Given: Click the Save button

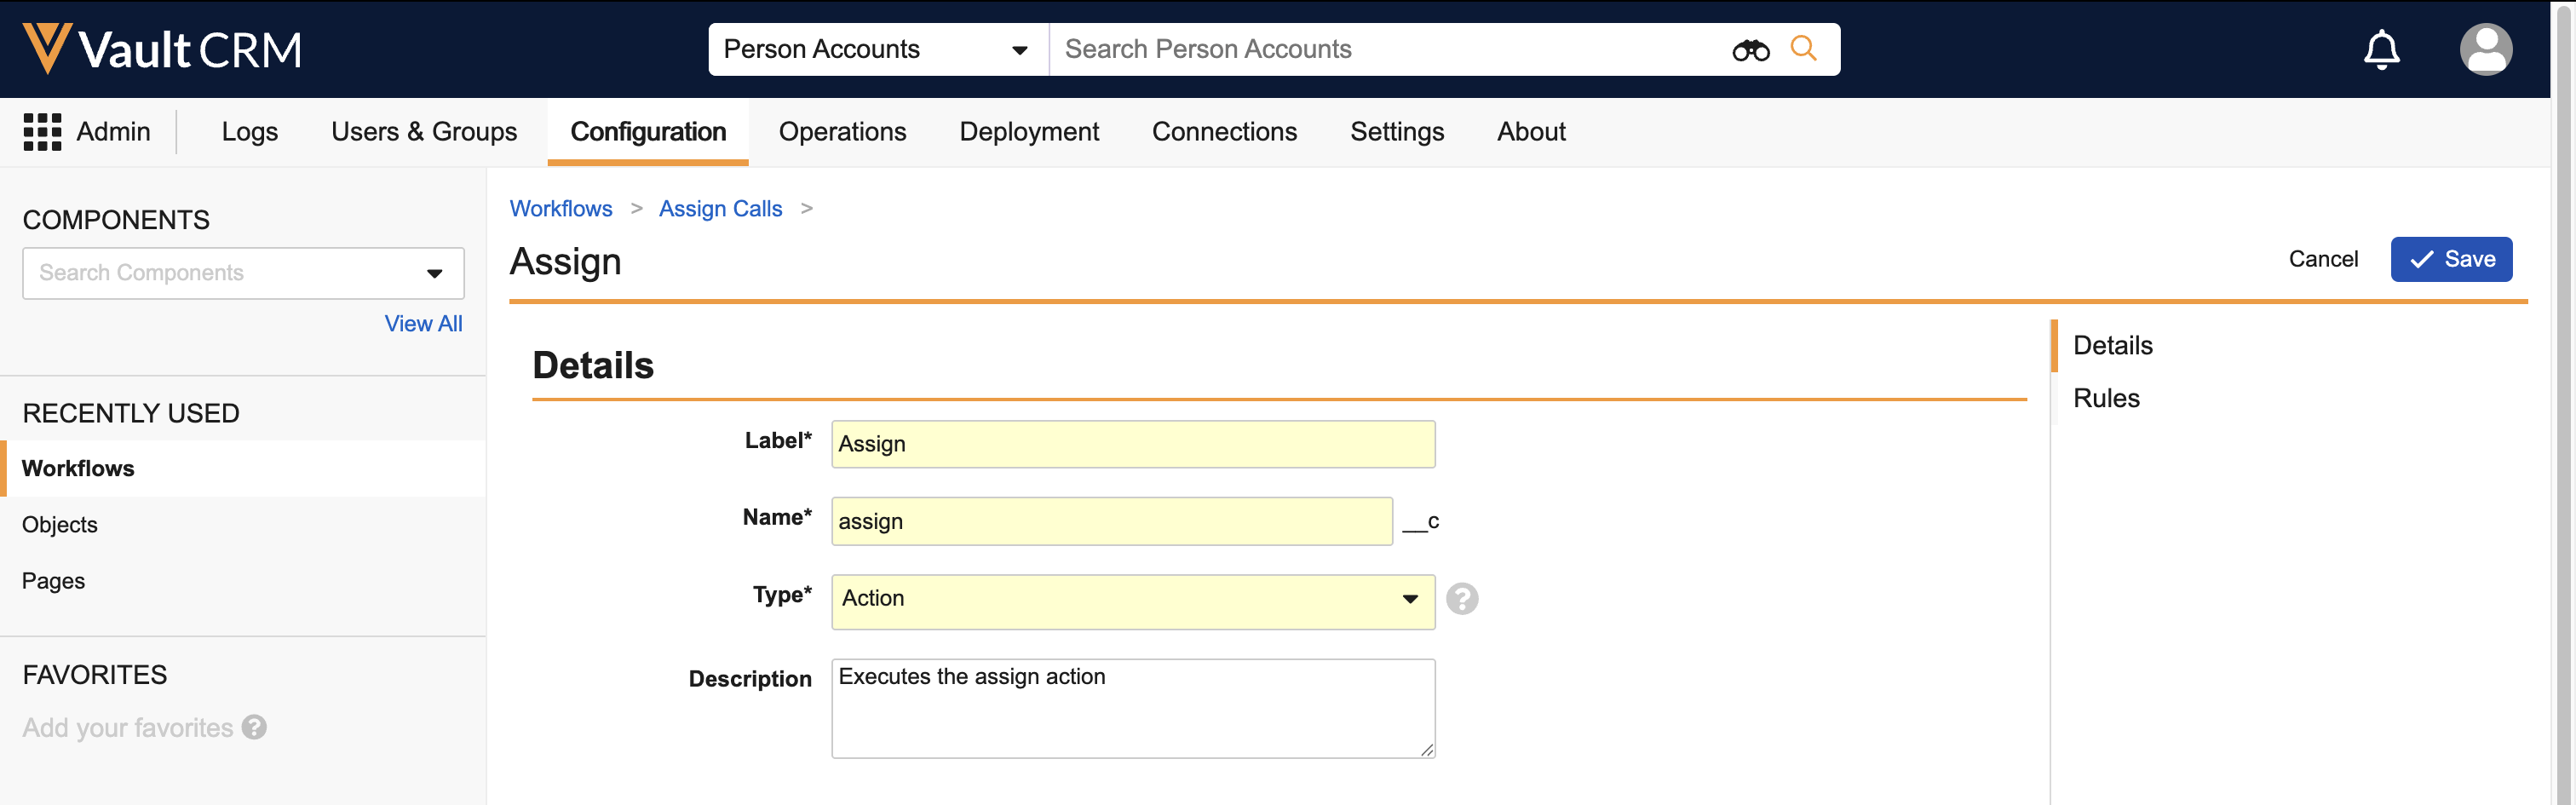Looking at the screenshot, I should coord(2451,260).
